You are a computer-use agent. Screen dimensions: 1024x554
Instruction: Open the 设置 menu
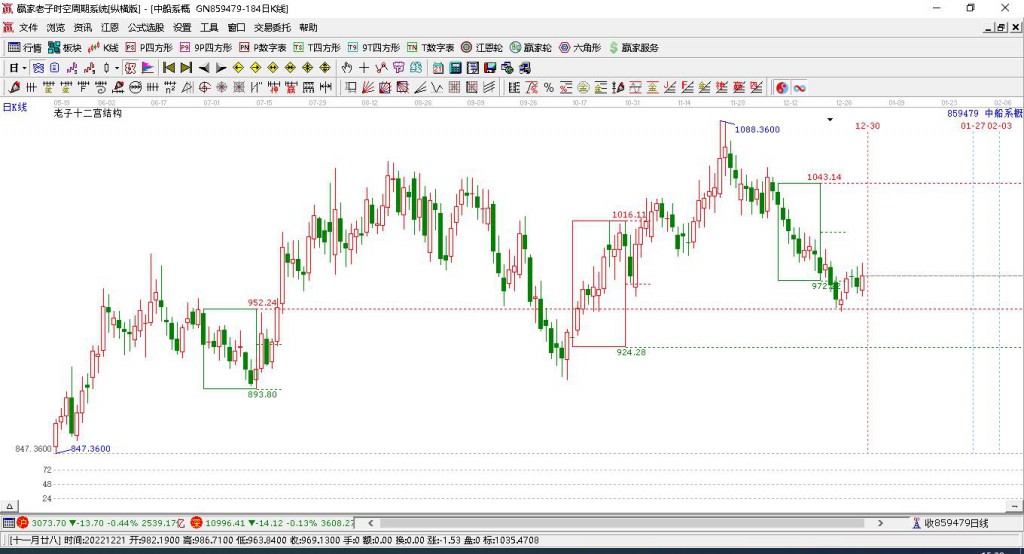[182, 27]
